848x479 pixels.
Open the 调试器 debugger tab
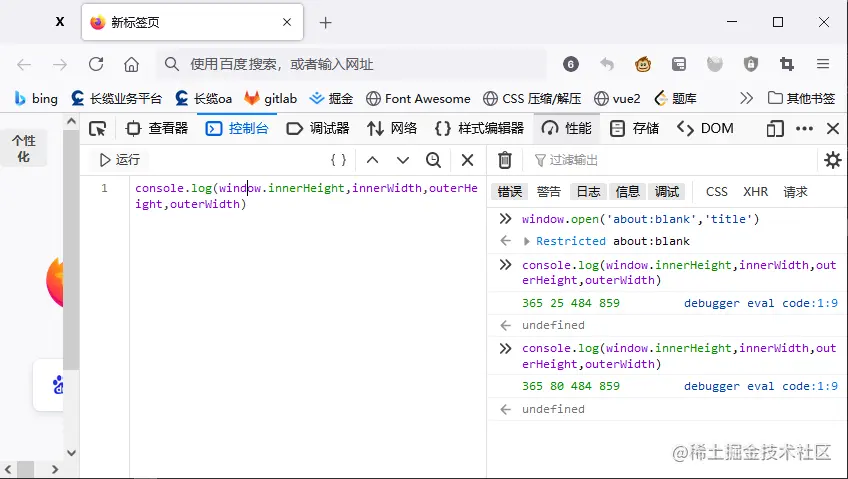[x=317, y=129]
